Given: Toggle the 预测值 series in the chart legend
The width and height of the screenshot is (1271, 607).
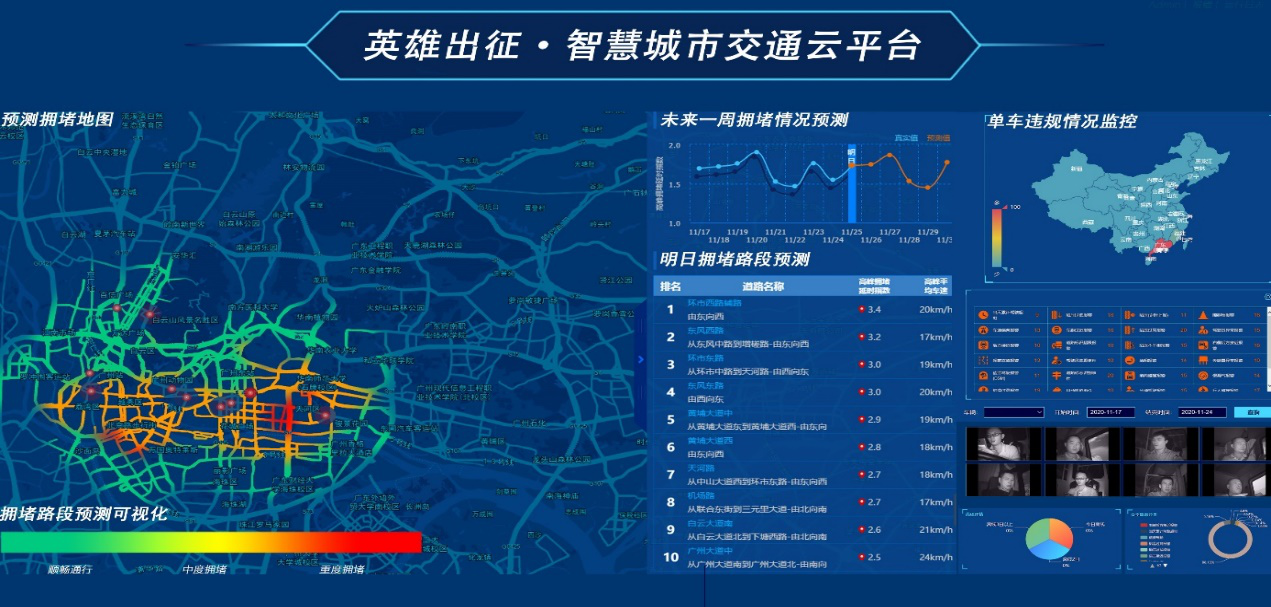Looking at the screenshot, I should tap(937, 138).
